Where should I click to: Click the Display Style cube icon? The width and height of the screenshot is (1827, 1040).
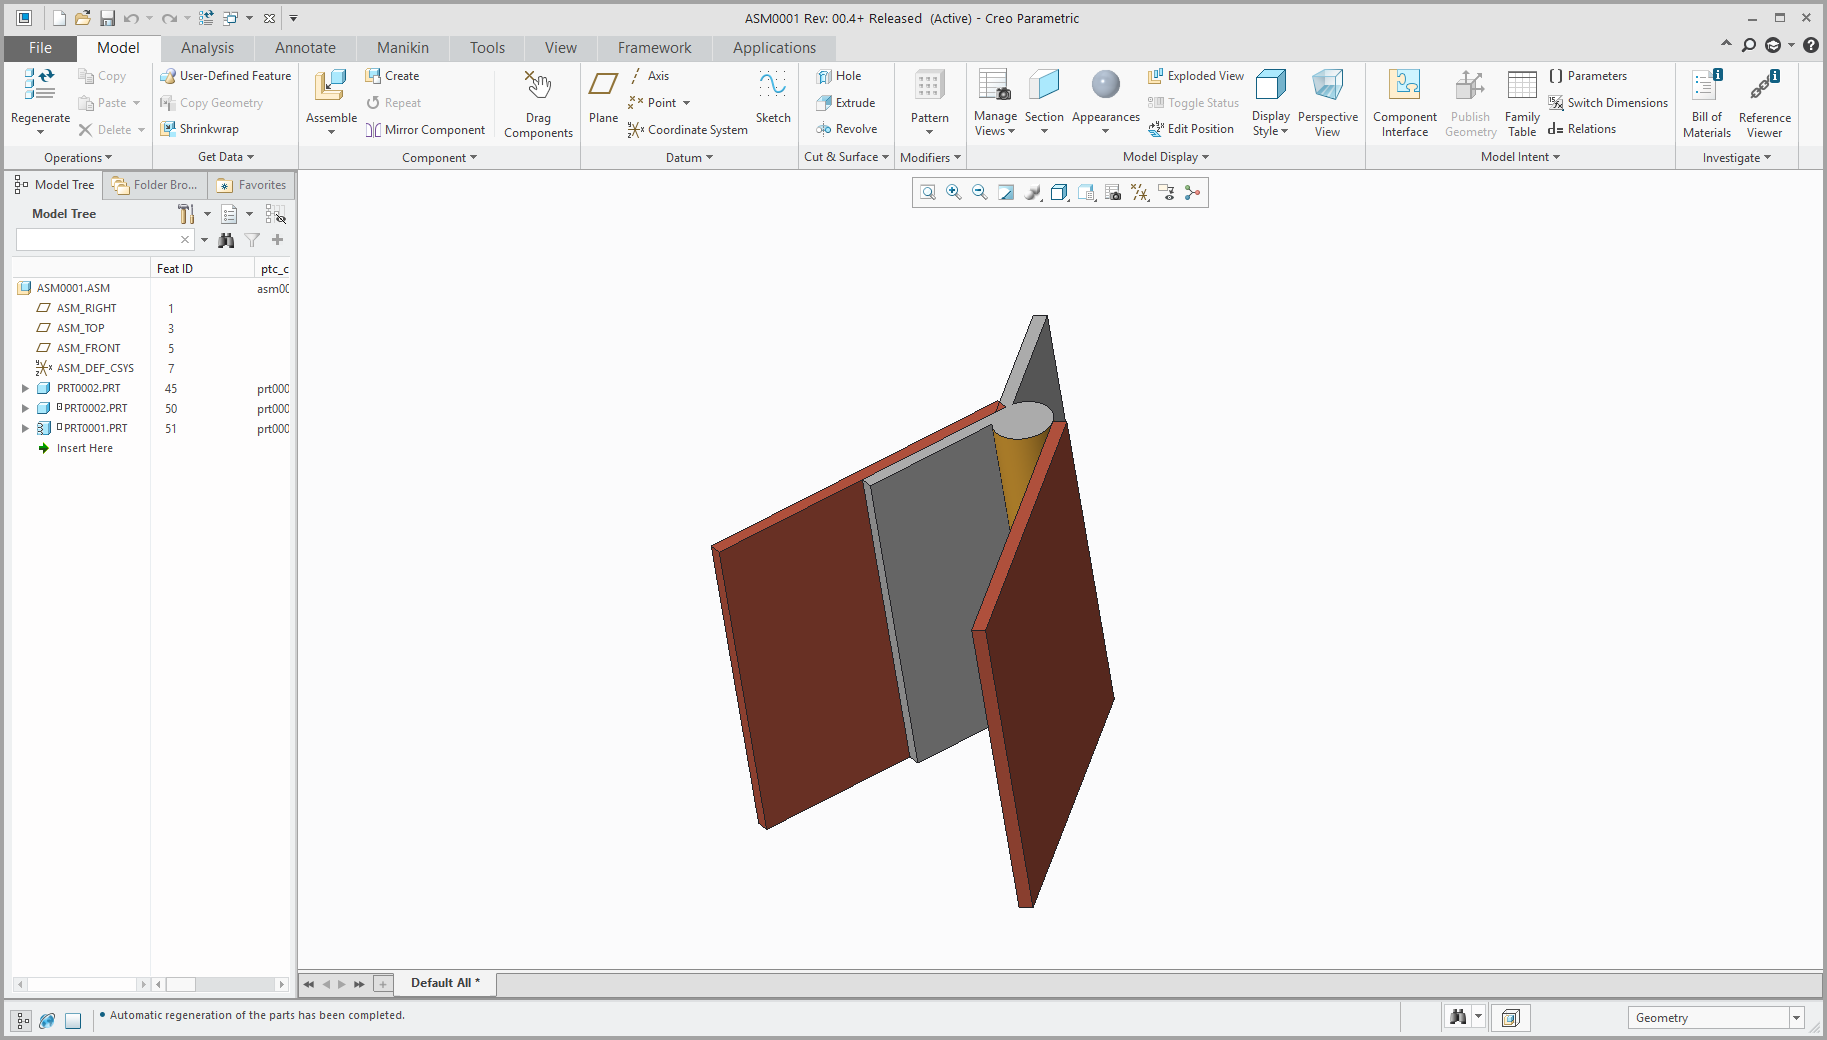[x=1270, y=86]
